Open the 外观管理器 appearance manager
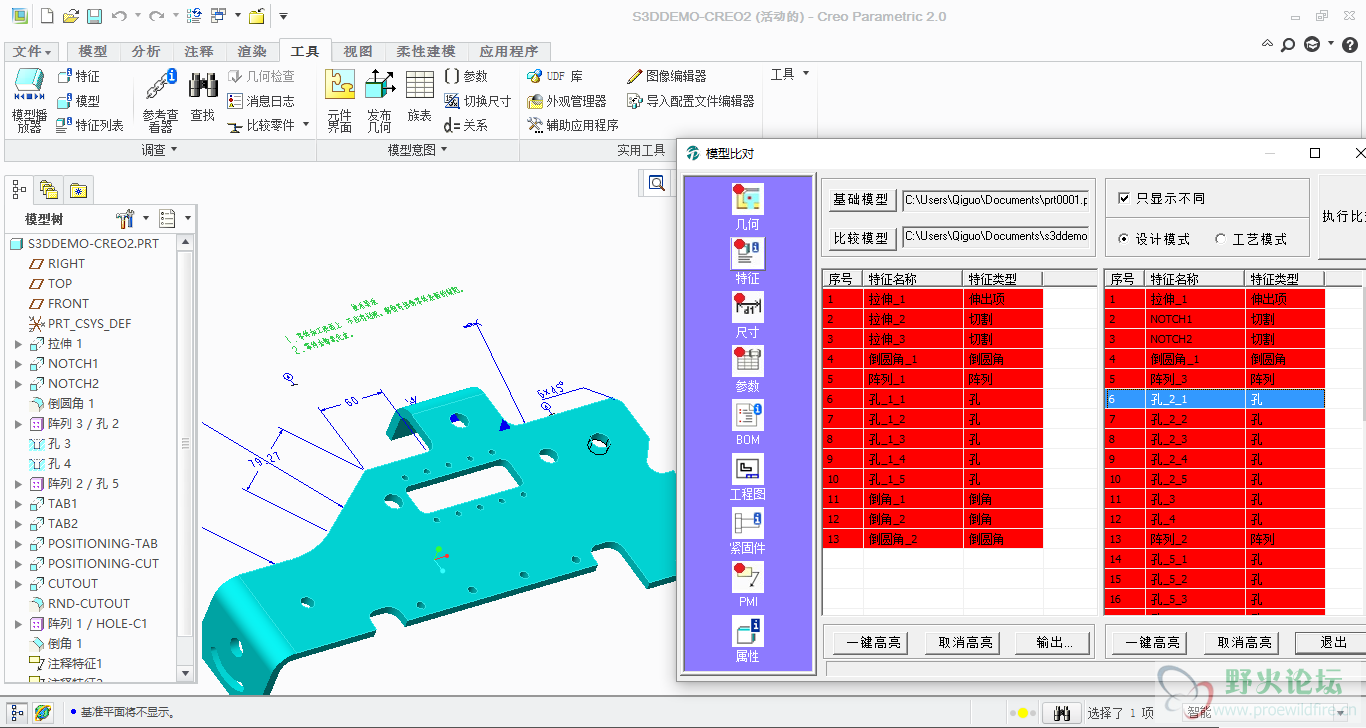Screen dimensions: 1366x728 (x=567, y=101)
